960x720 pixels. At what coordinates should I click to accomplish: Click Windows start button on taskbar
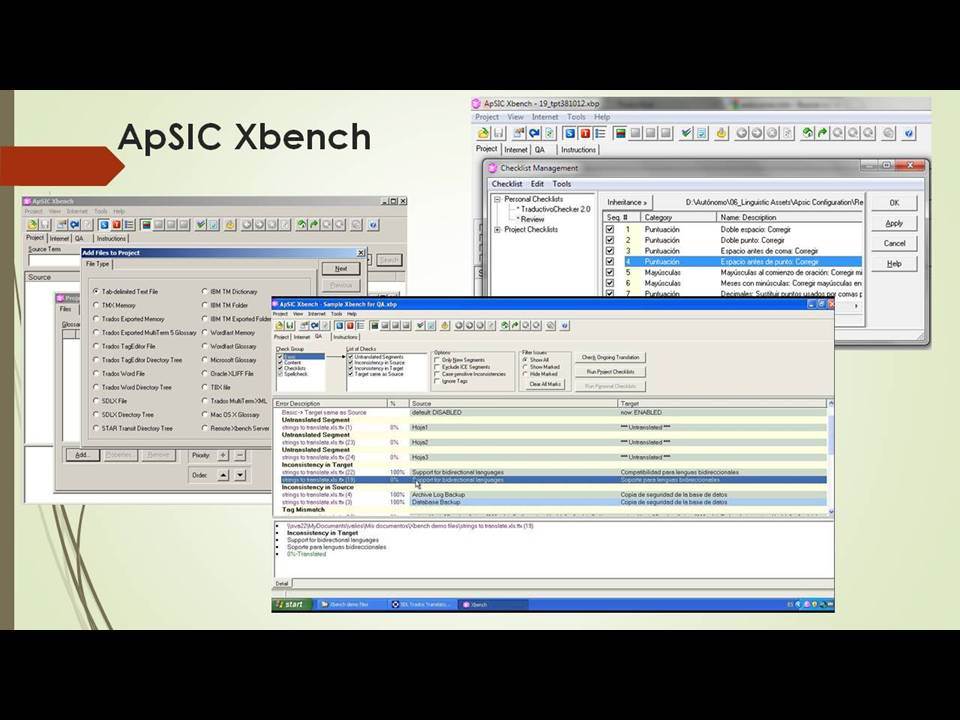291,604
